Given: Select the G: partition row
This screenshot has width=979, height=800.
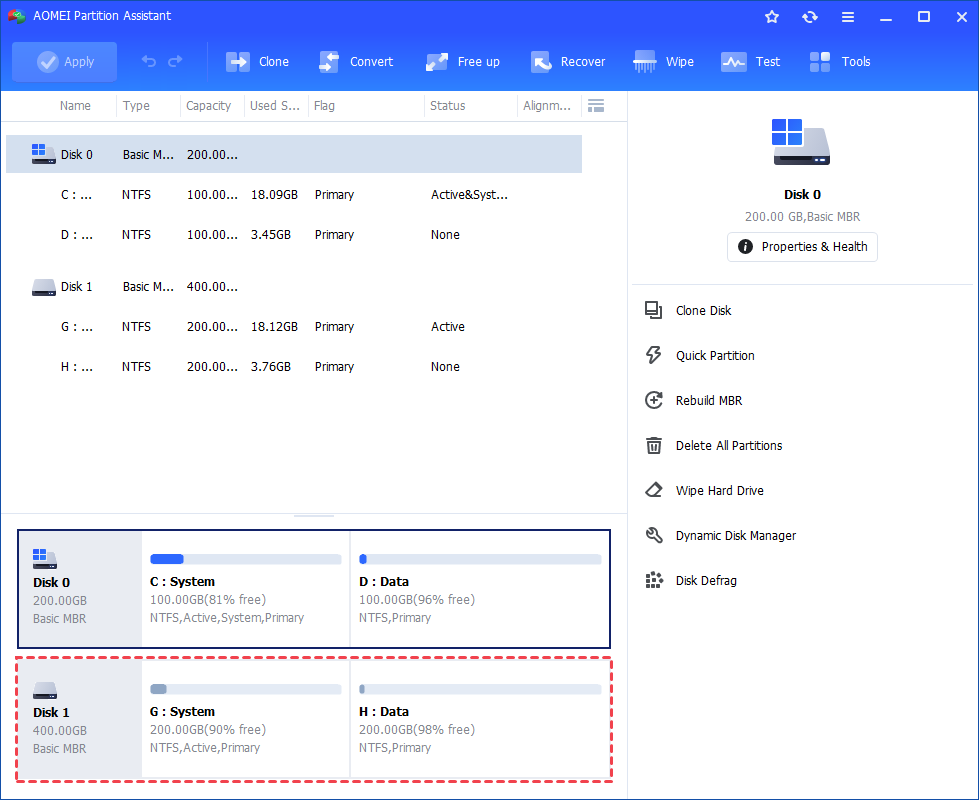Looking at the screenshot, I should pos(293,327).
